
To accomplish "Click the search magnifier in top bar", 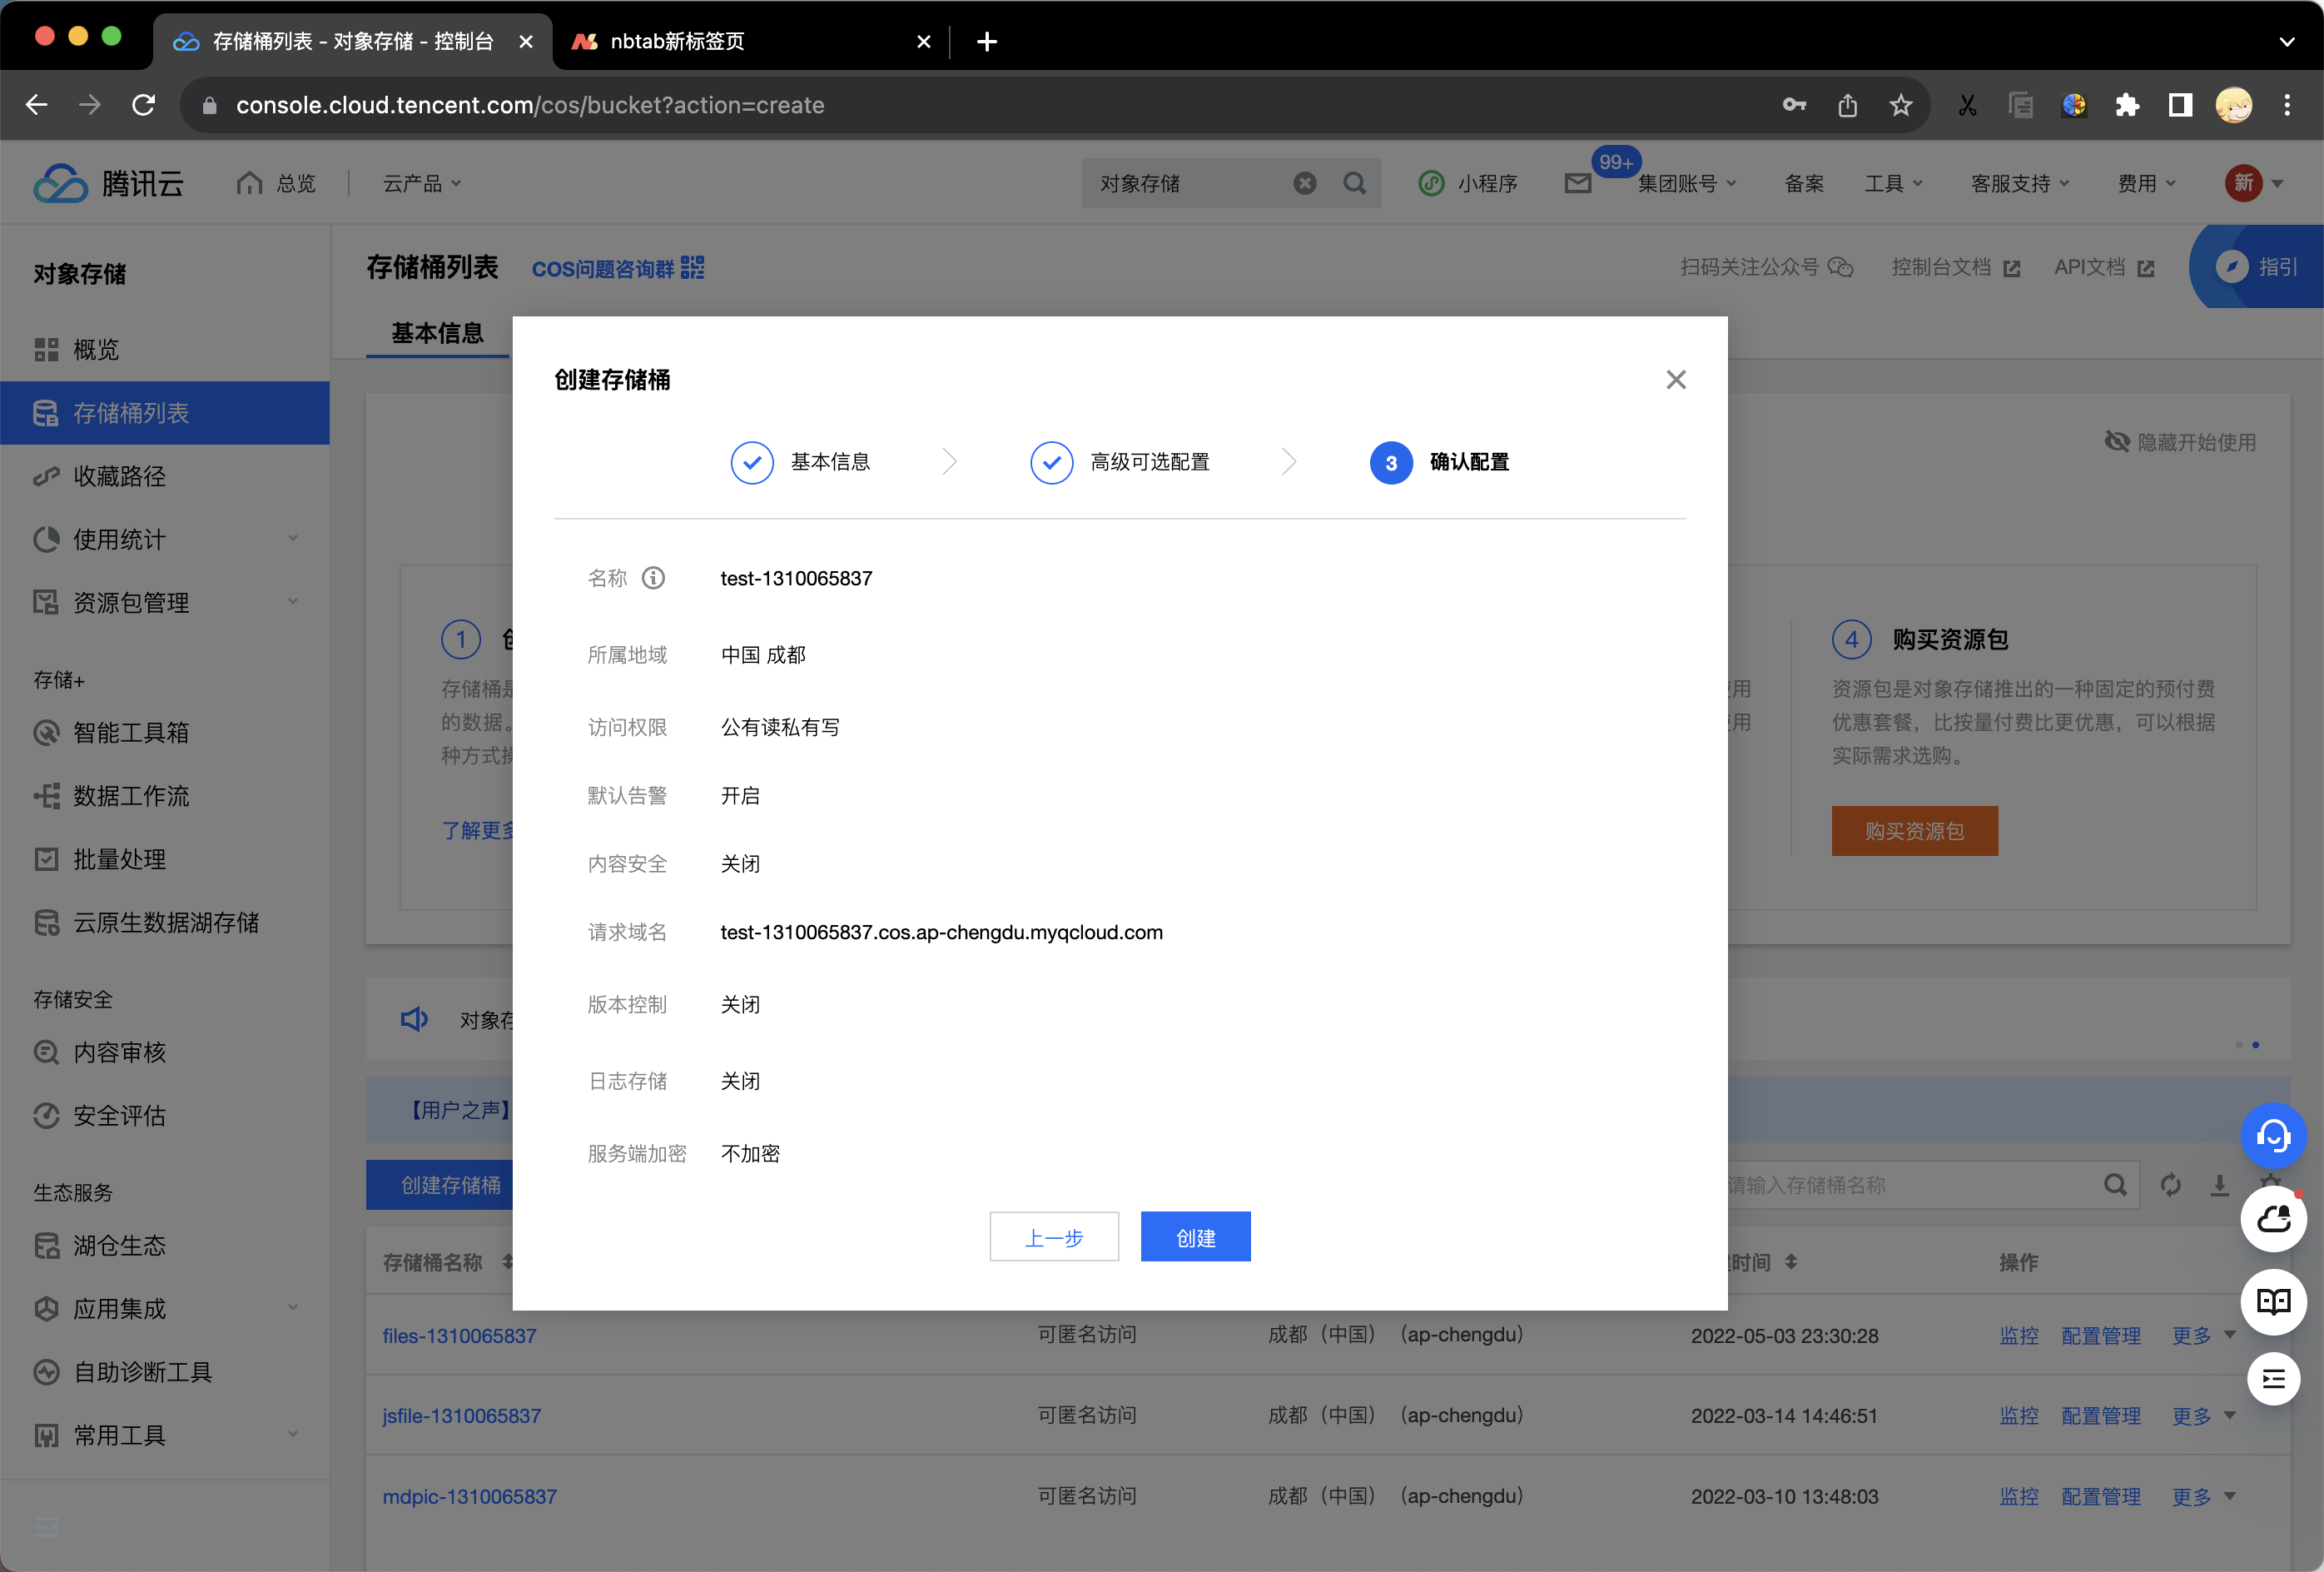I will (1355, 183).
